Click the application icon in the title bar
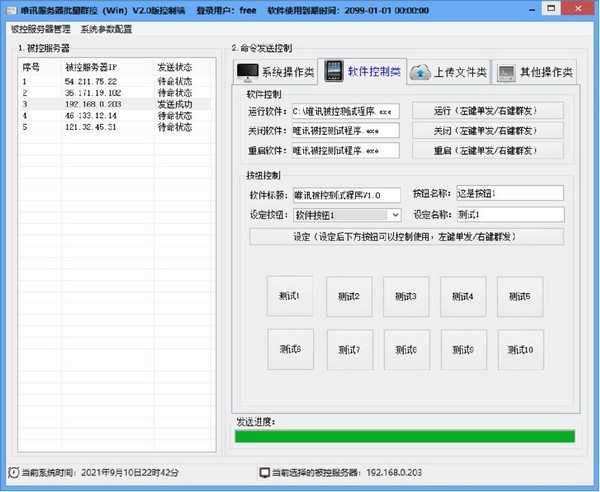Viewport: 600px width, 492px height. (x=10, y=9)
